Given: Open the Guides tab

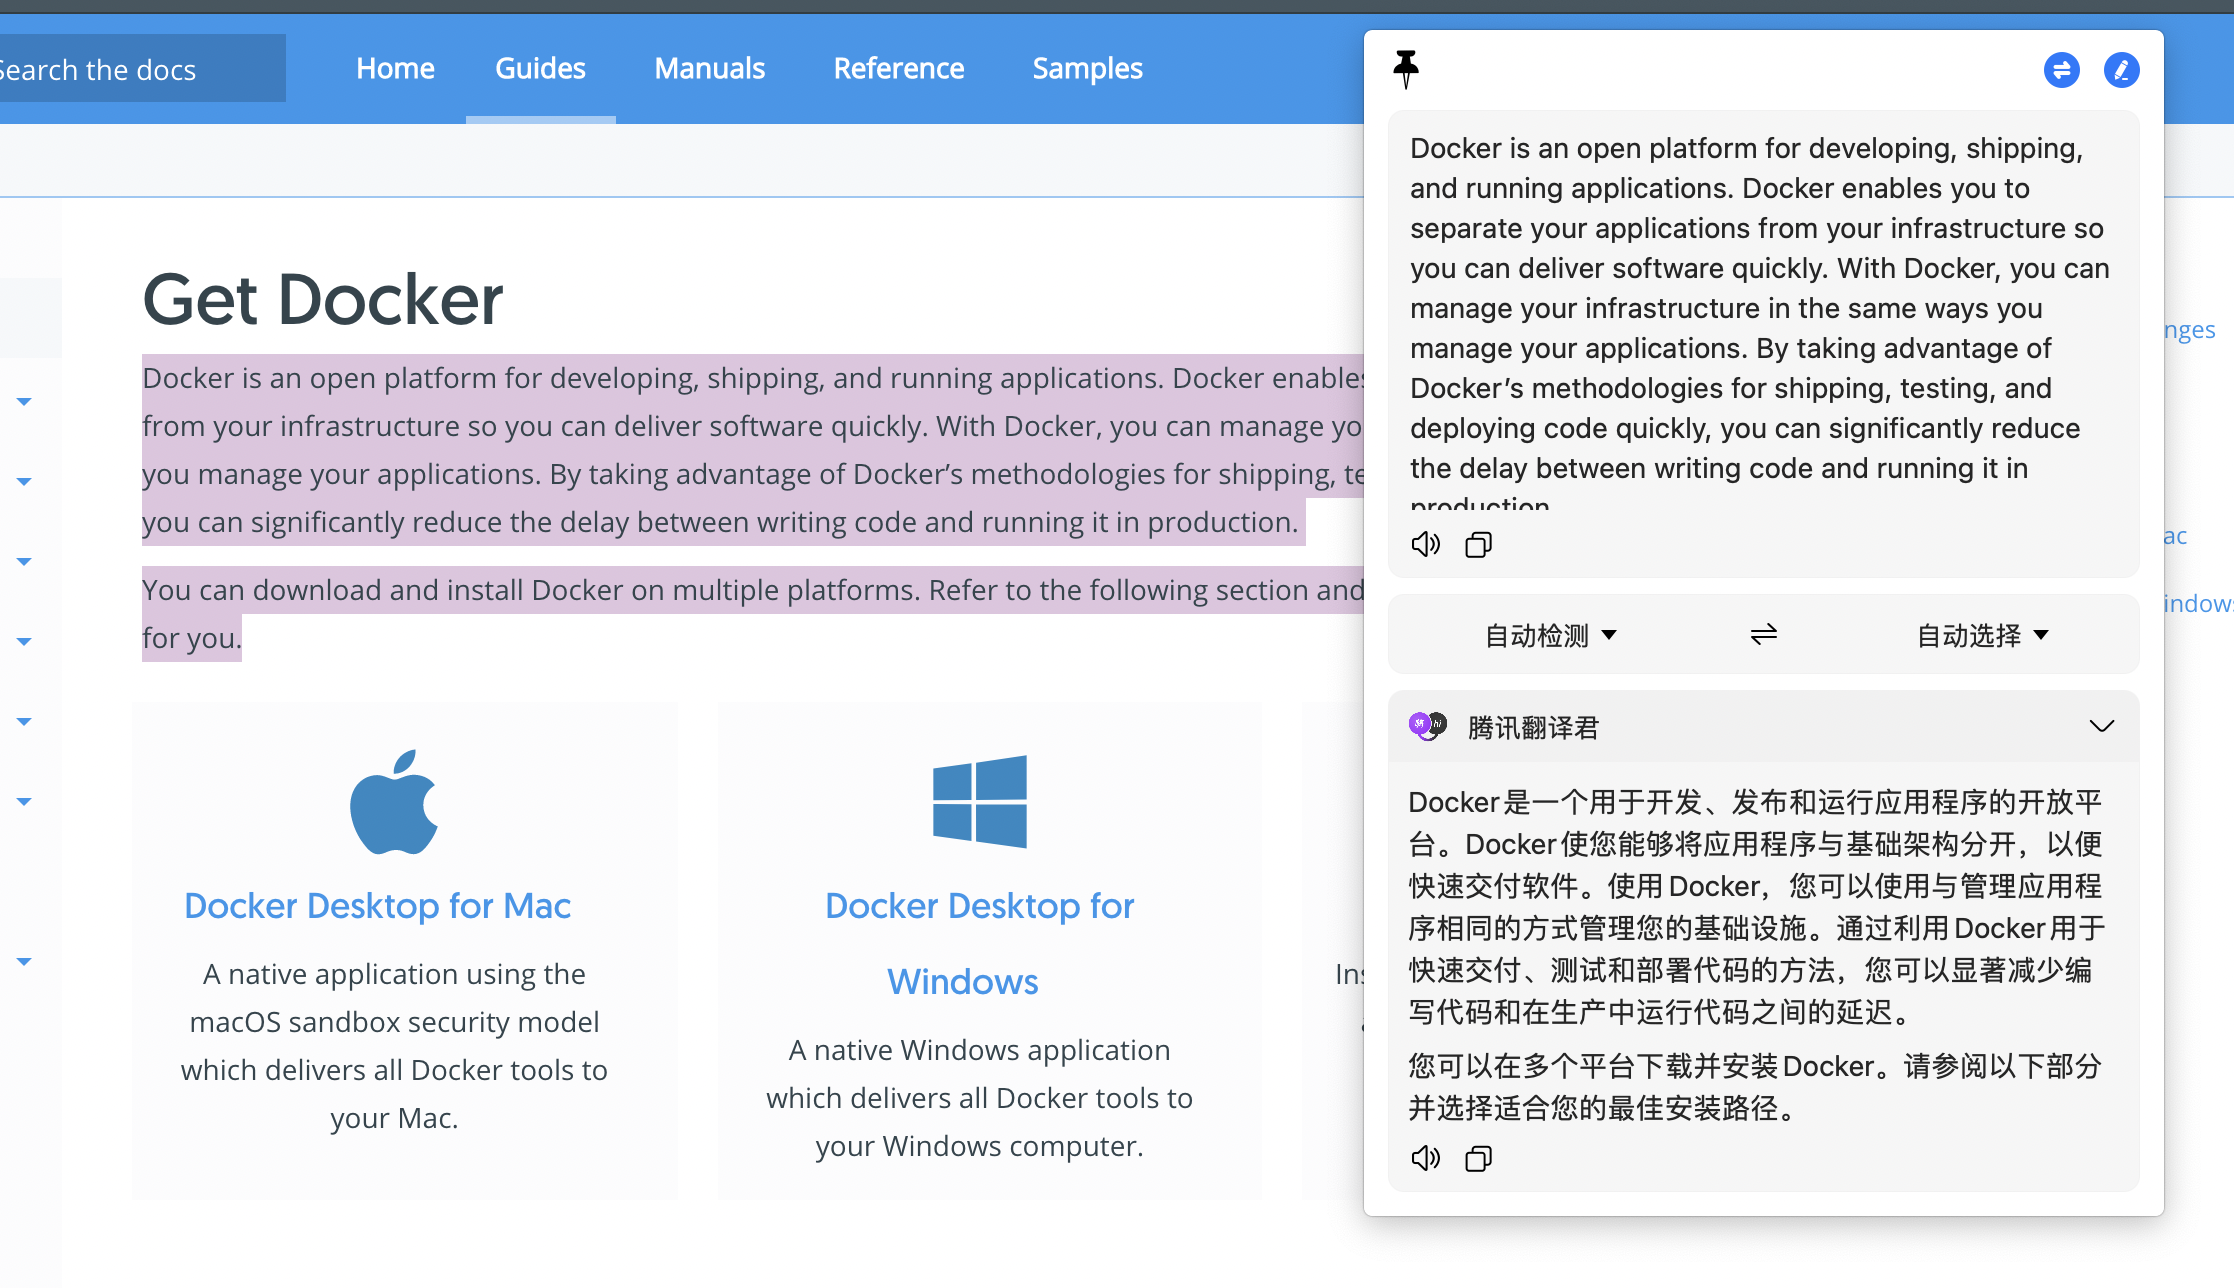Looking at the screenshot, I should pos(540,68).
